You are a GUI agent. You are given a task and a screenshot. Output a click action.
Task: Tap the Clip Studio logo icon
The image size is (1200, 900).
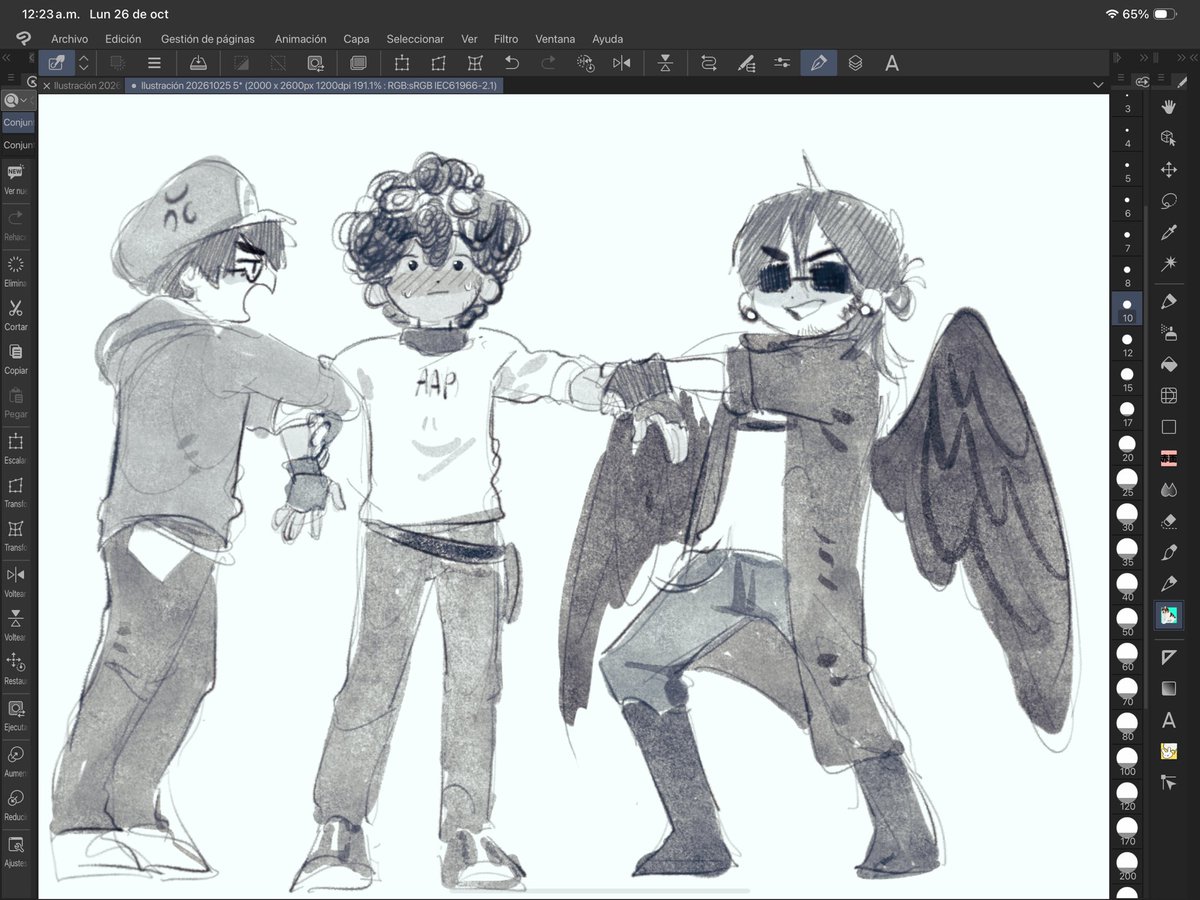coord(22,39)
